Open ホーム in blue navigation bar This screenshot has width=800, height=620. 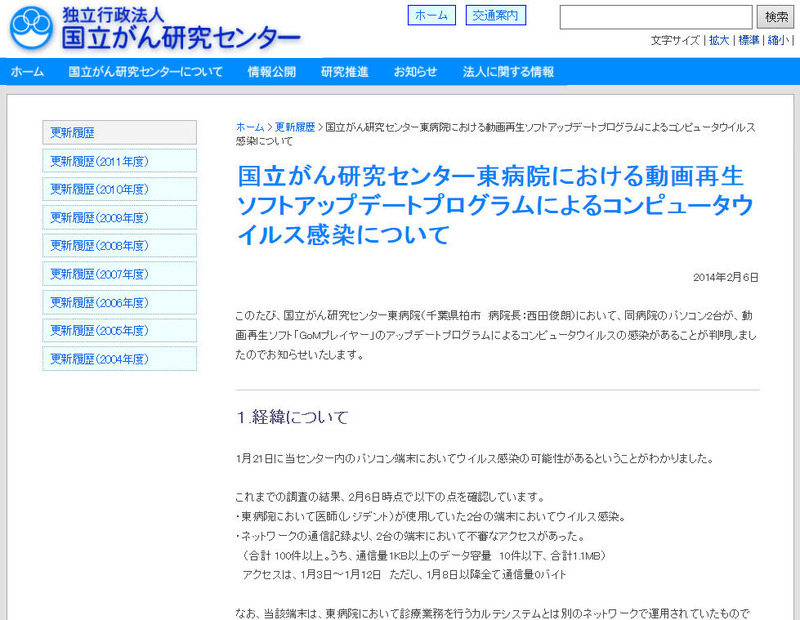tap(27, 72)
